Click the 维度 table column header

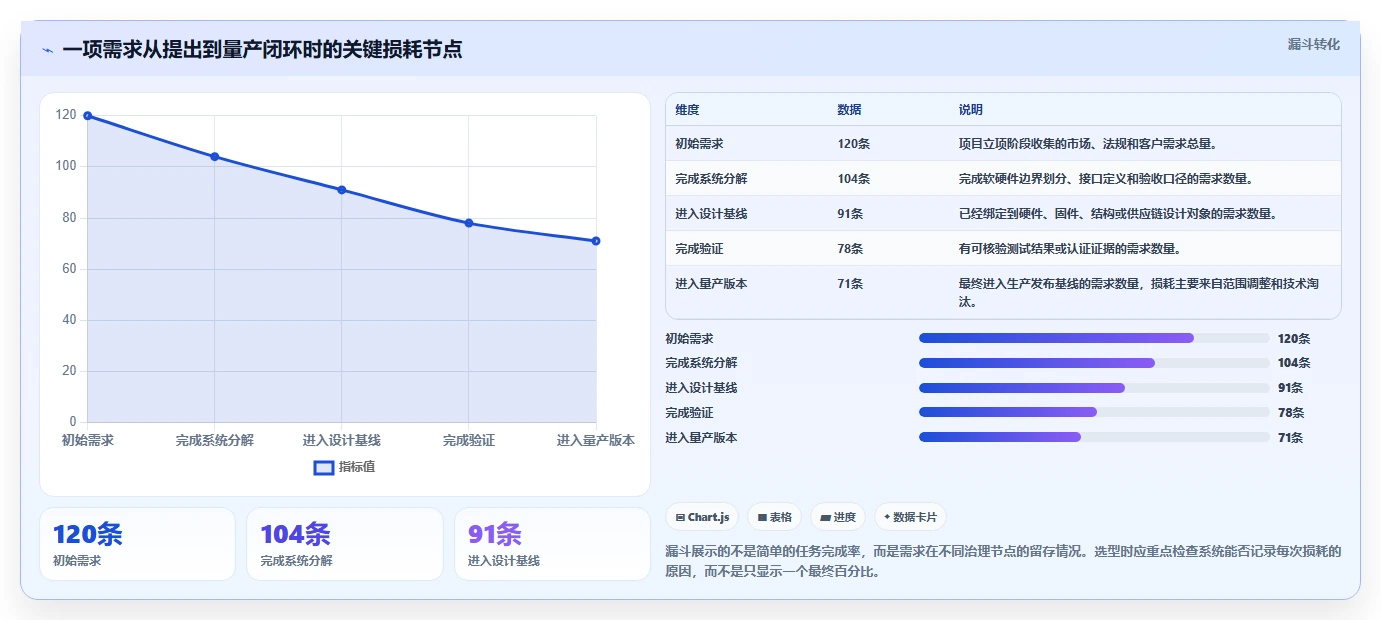(688, 110)
